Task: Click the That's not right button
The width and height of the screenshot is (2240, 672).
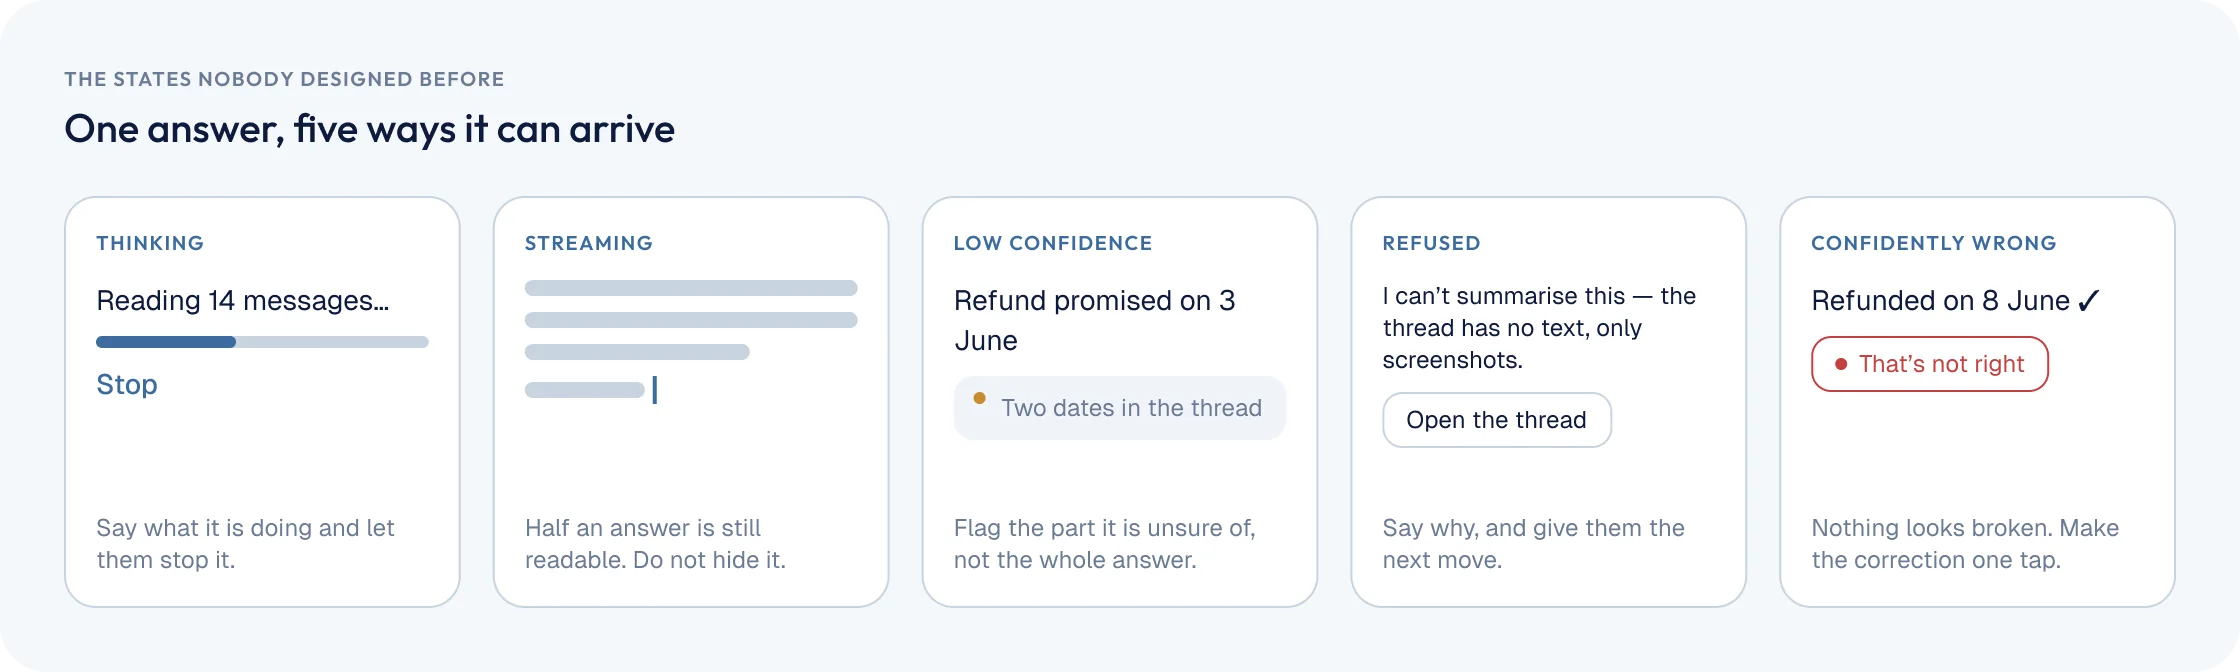Action: pos(1929,364)
